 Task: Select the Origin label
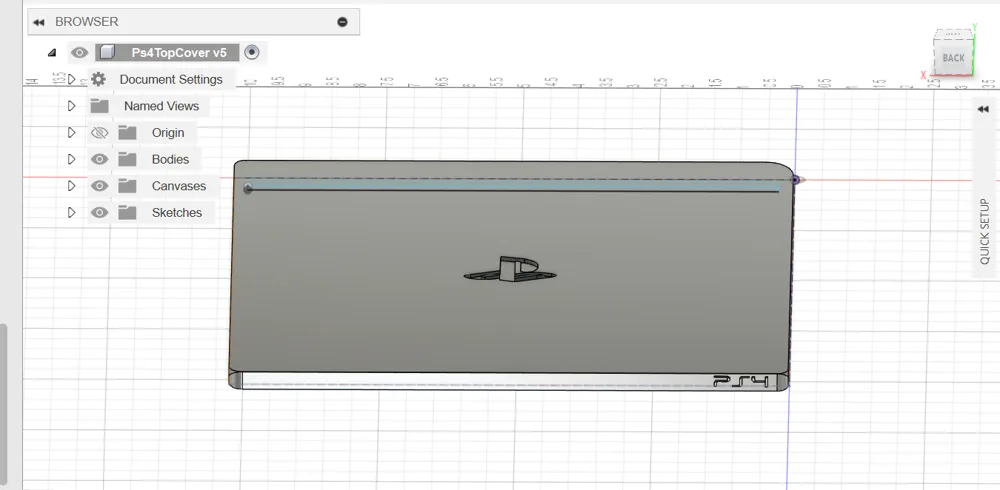click(168, 133)
